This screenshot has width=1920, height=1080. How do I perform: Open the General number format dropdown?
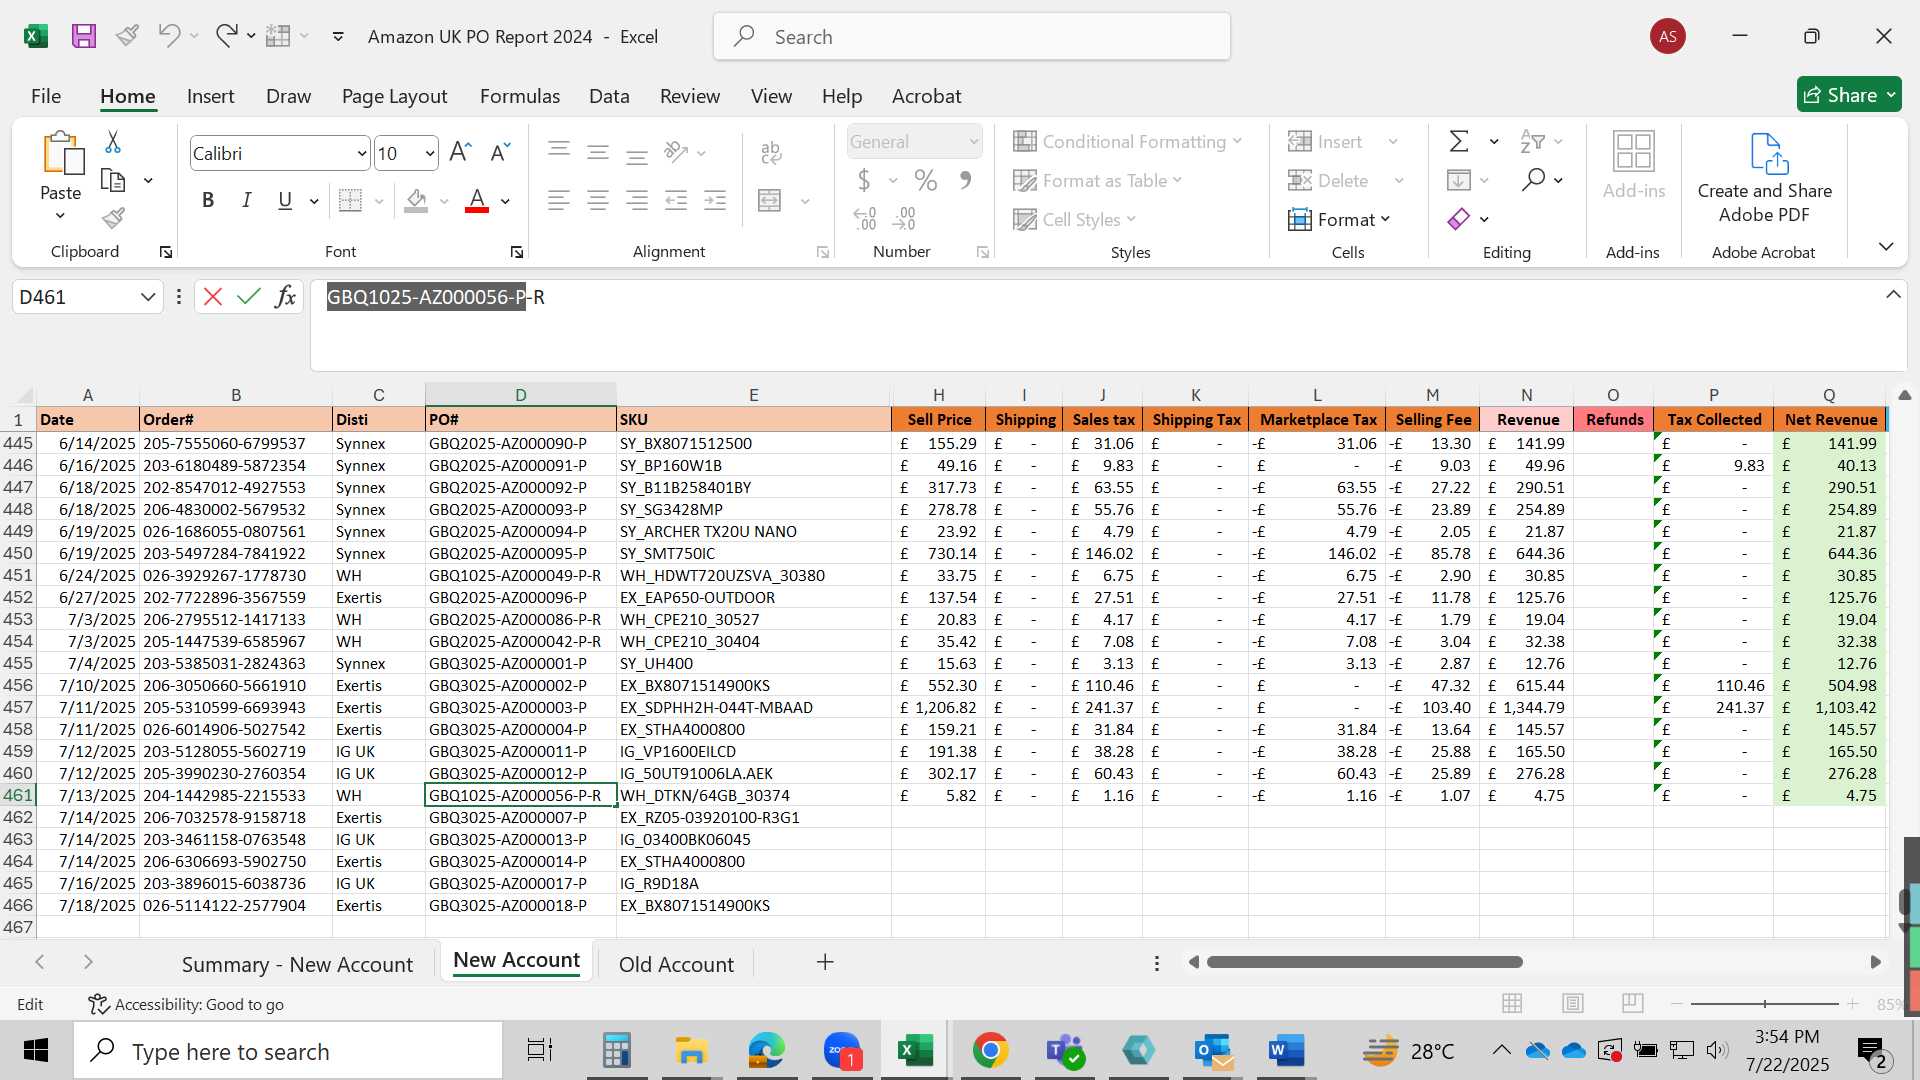[x=973, y=142]
